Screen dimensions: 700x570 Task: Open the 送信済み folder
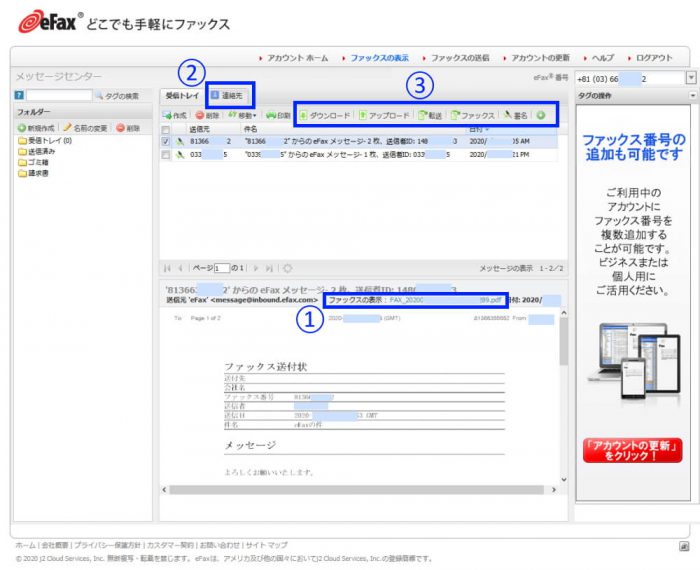point(37,152)
